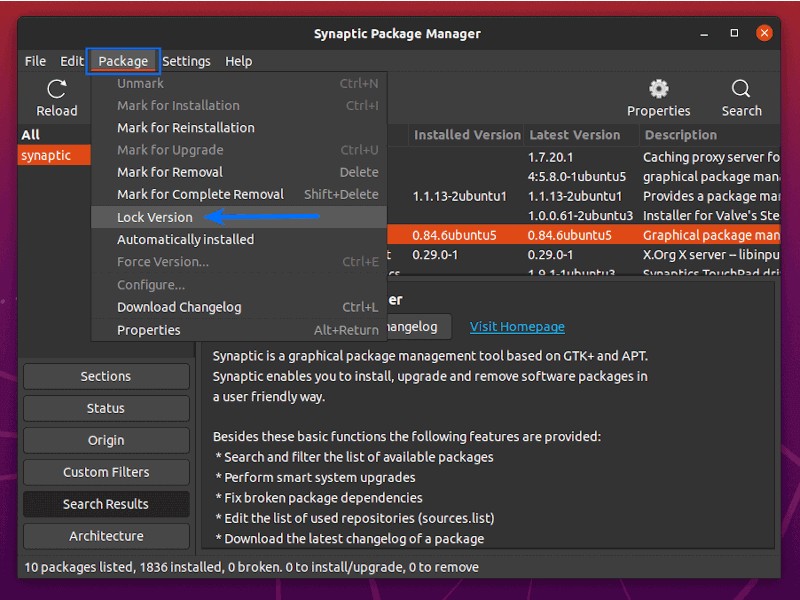Select the synaptic entry in sidebar
This screenshot has height=600, width=800.
[47, 155]
